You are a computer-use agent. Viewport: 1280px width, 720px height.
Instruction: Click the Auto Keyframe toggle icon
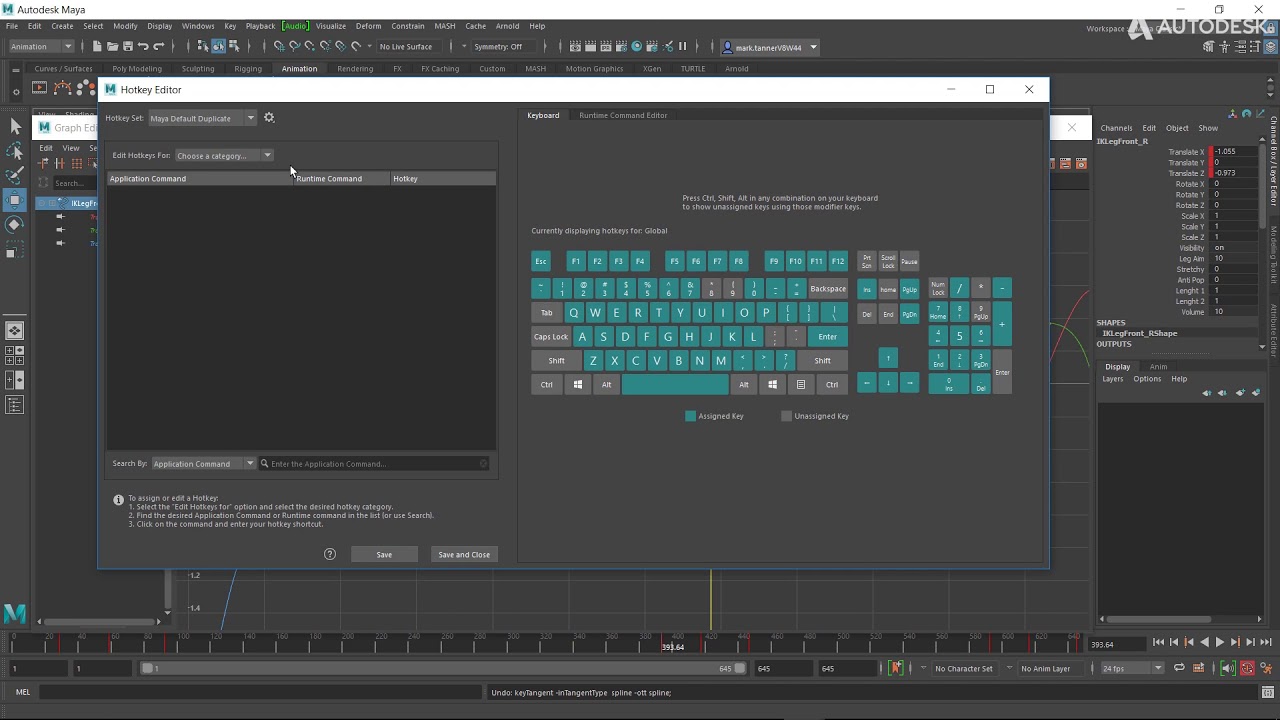tap(1247, 668)
